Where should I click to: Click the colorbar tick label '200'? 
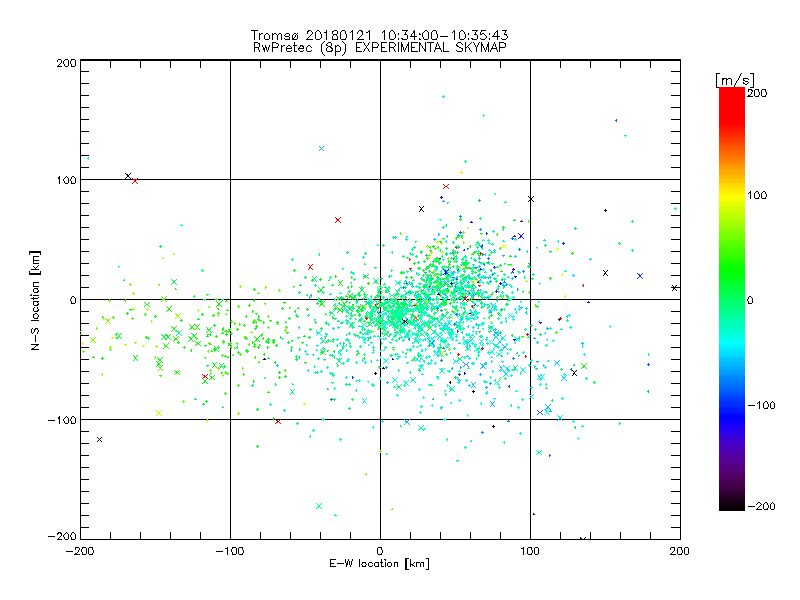click(x=757, y=93)
